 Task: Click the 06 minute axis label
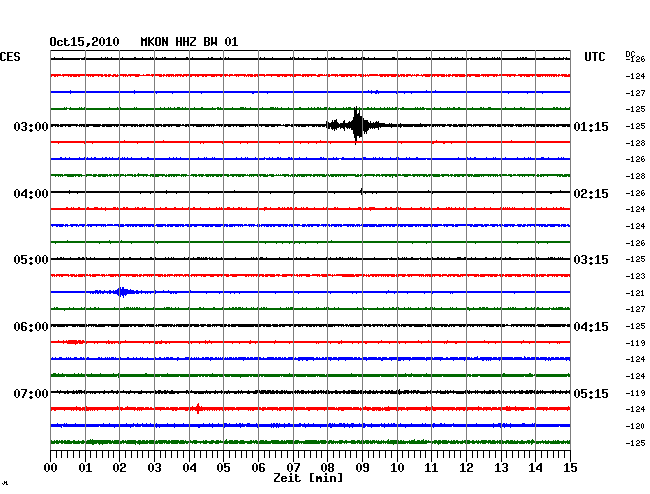point(258,468)
